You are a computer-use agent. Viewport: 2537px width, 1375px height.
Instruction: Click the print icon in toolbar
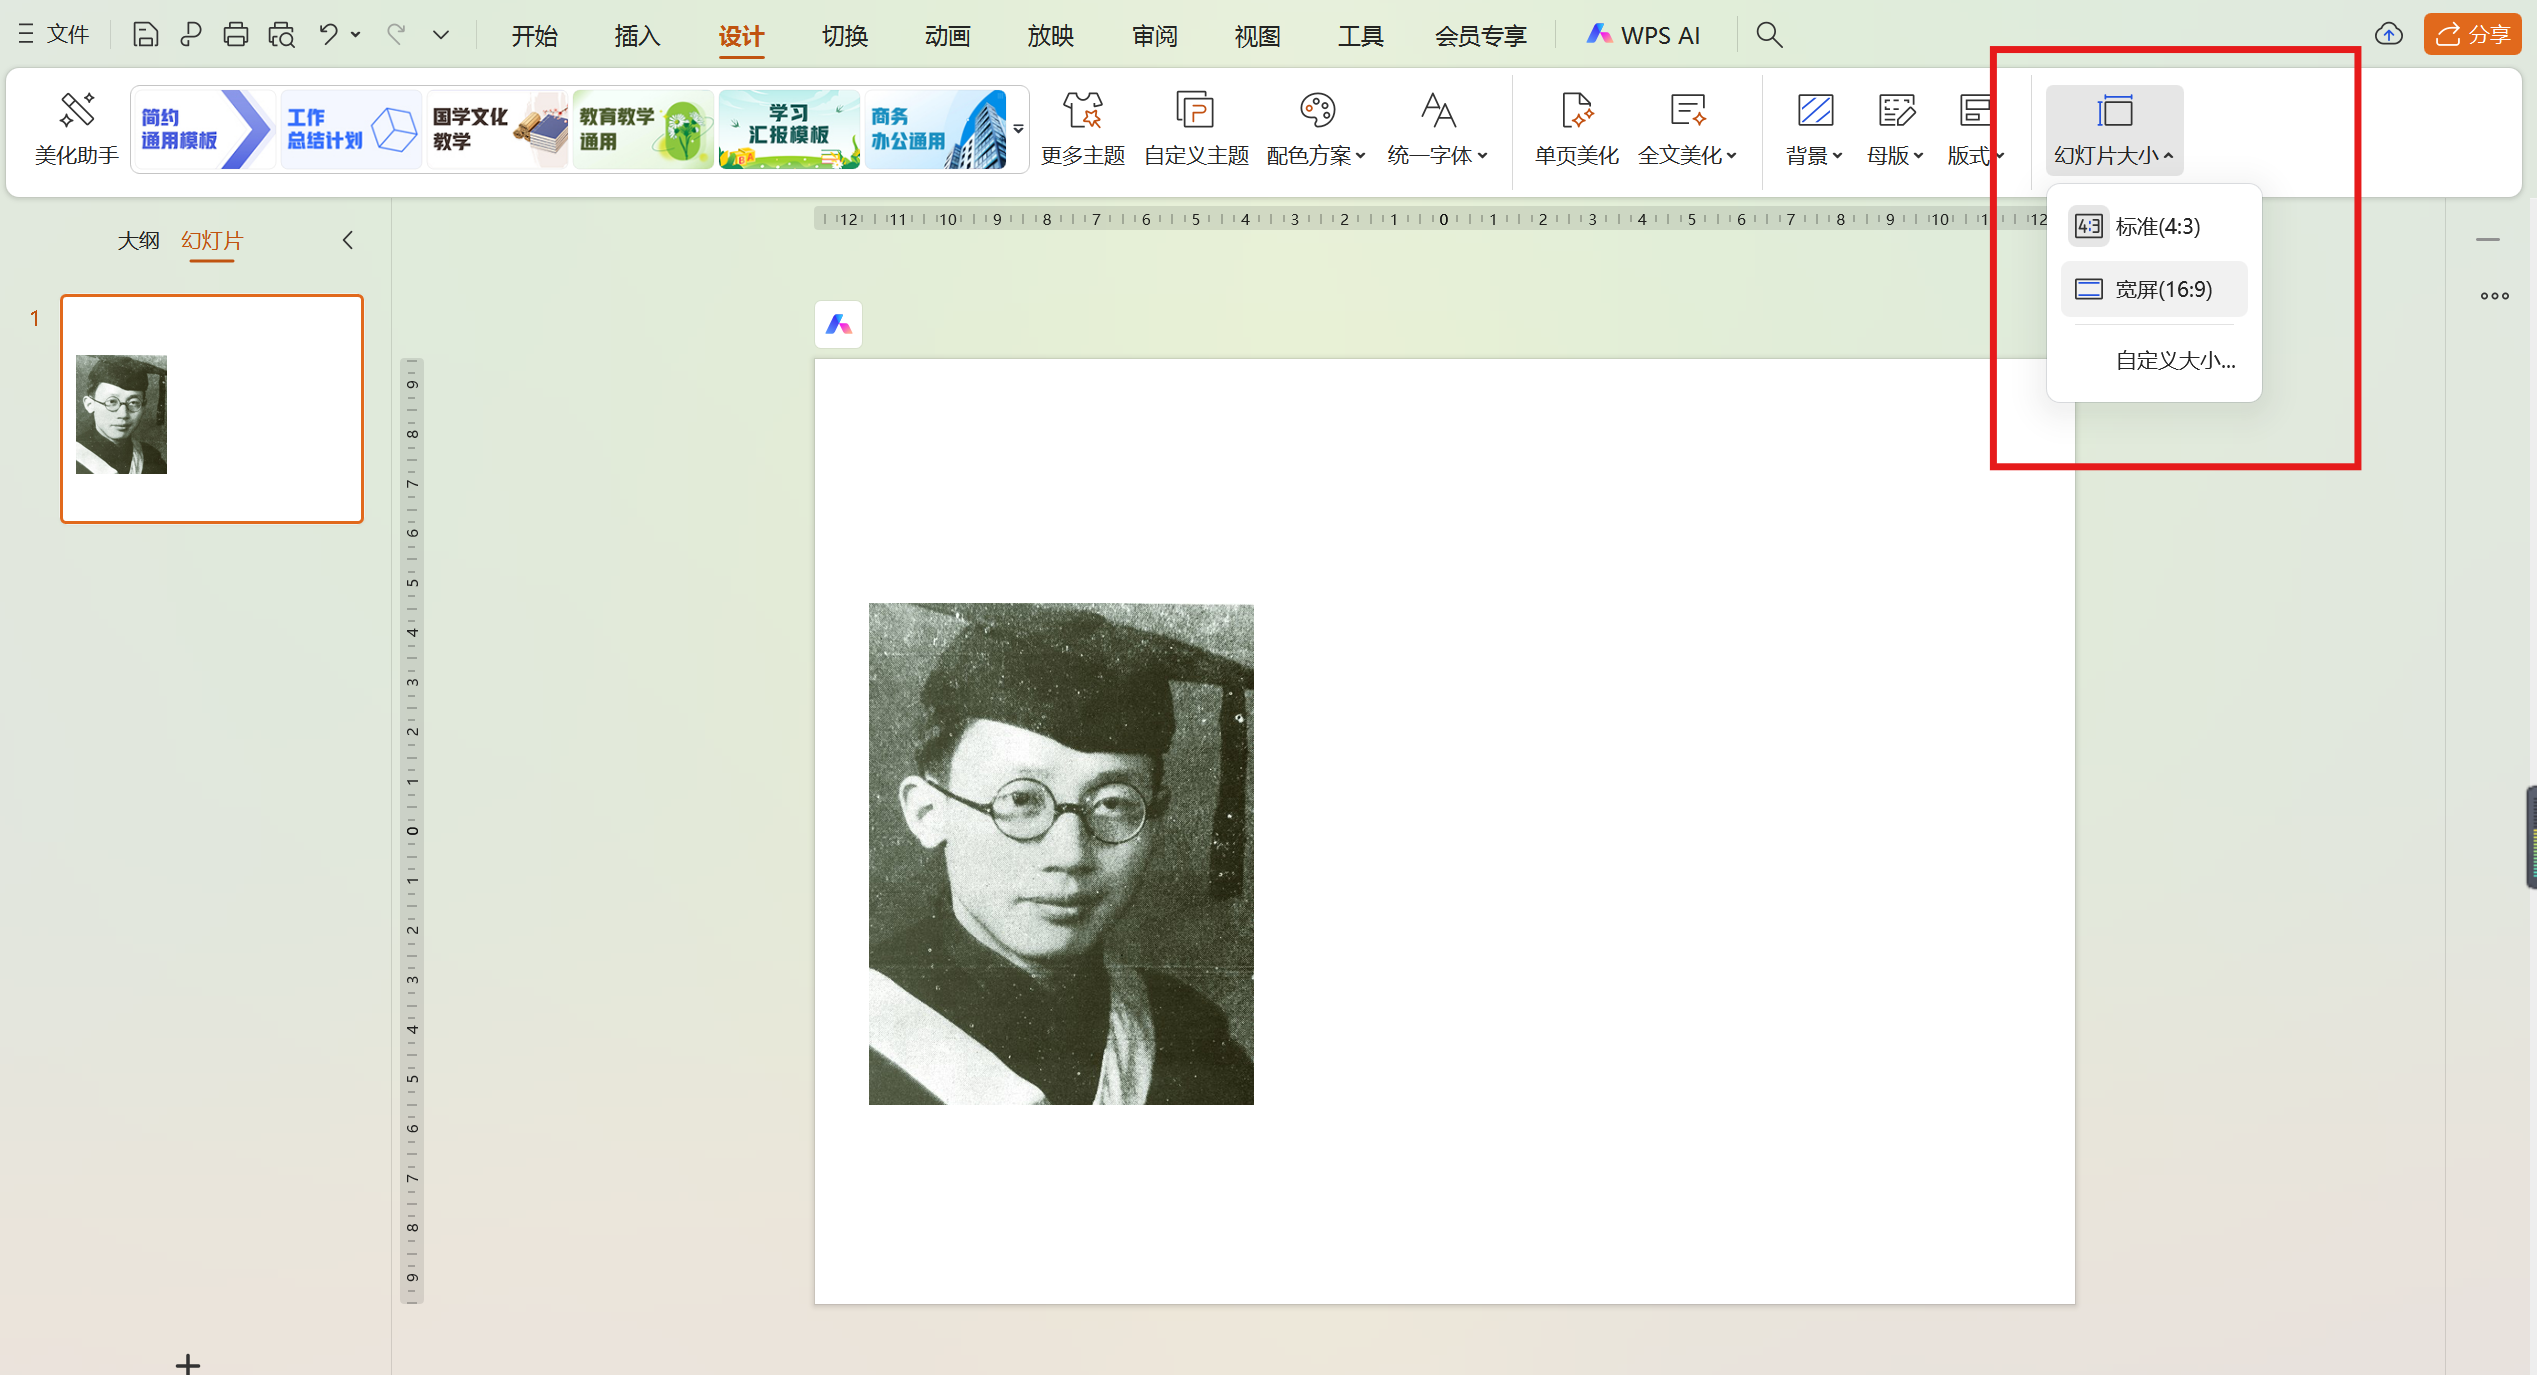click(x=235, y=35)
